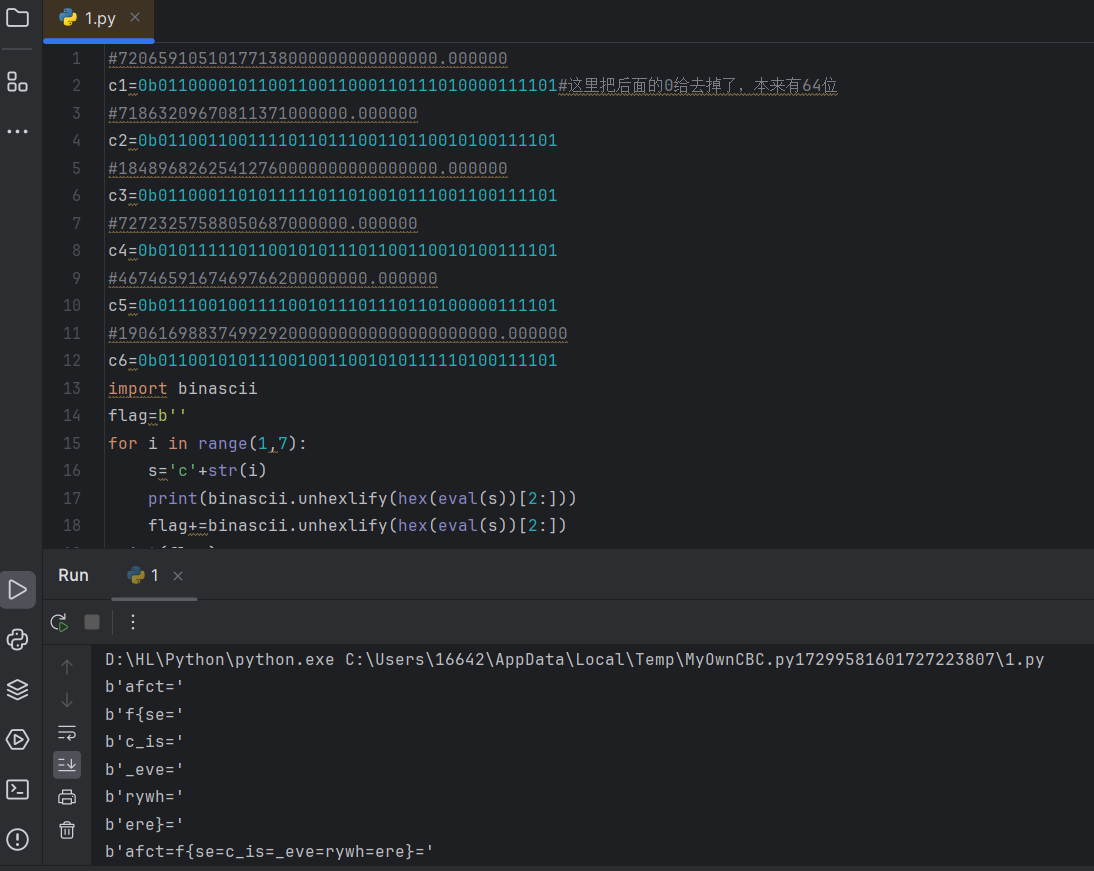Click the comment #4674659167469766 on line 9
The image size is (1094, 871).
point(273,278)
